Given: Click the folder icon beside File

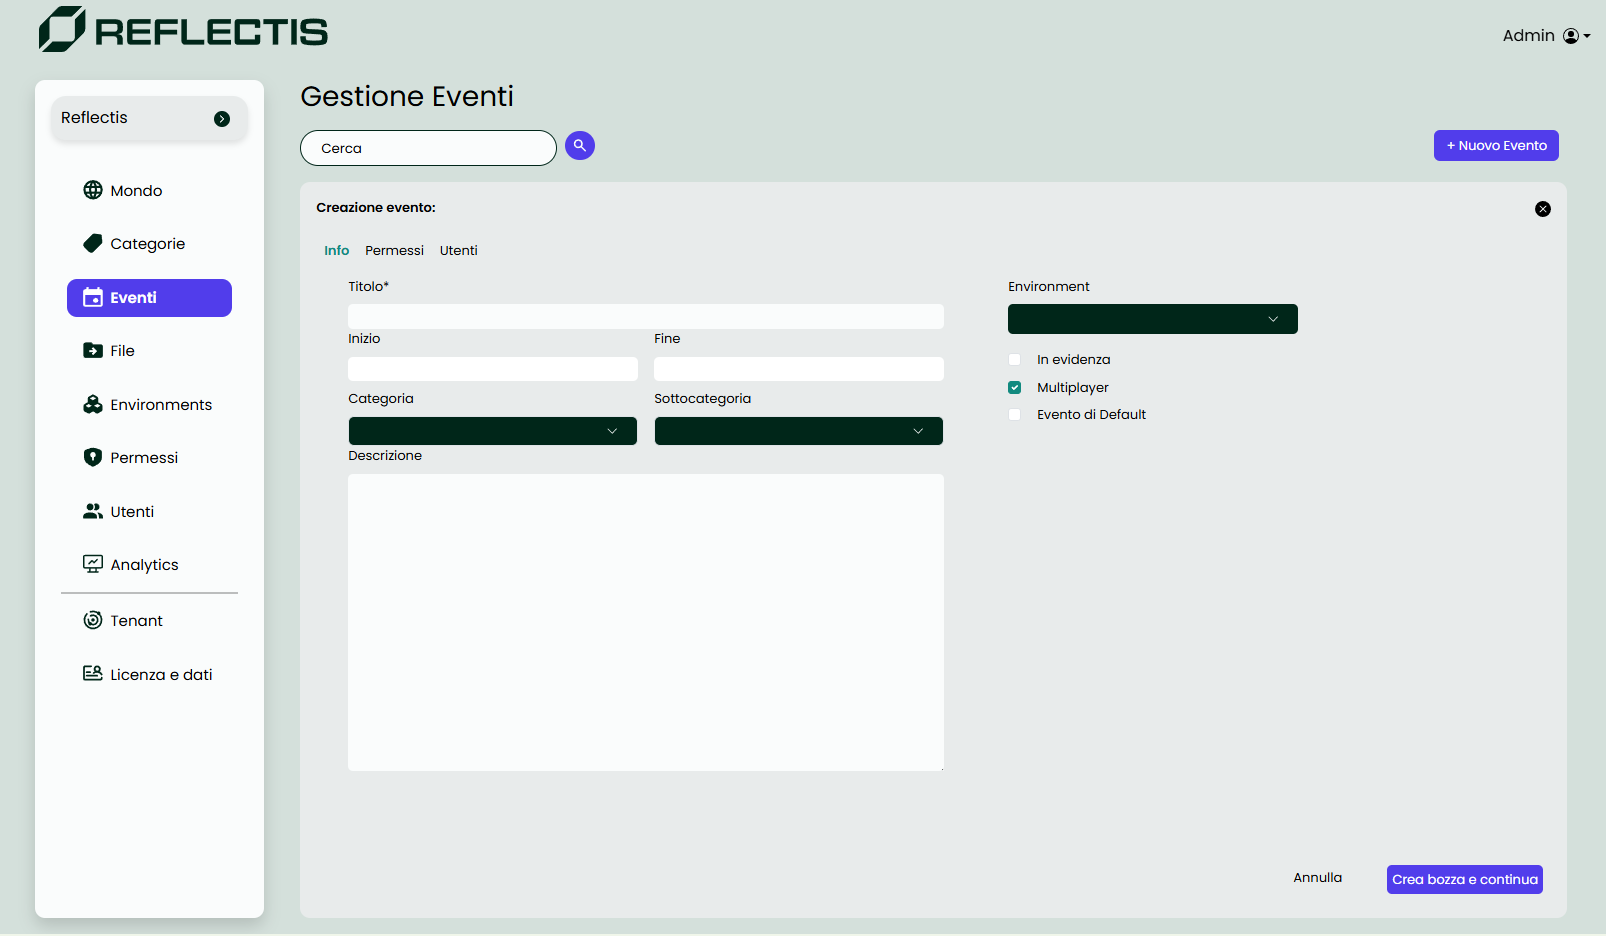Looking at the screenshot, I should tap(93, 350).
